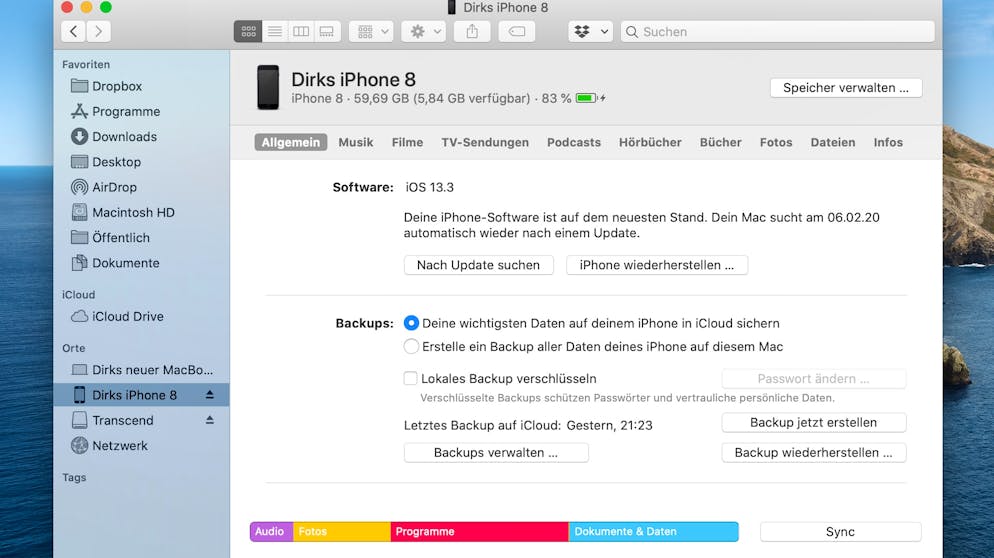The height and width of the screenshot is (558, 994).
Task: Click the 'Letztes Backup auf iCloud' text
Action: (x=482, y=425)
